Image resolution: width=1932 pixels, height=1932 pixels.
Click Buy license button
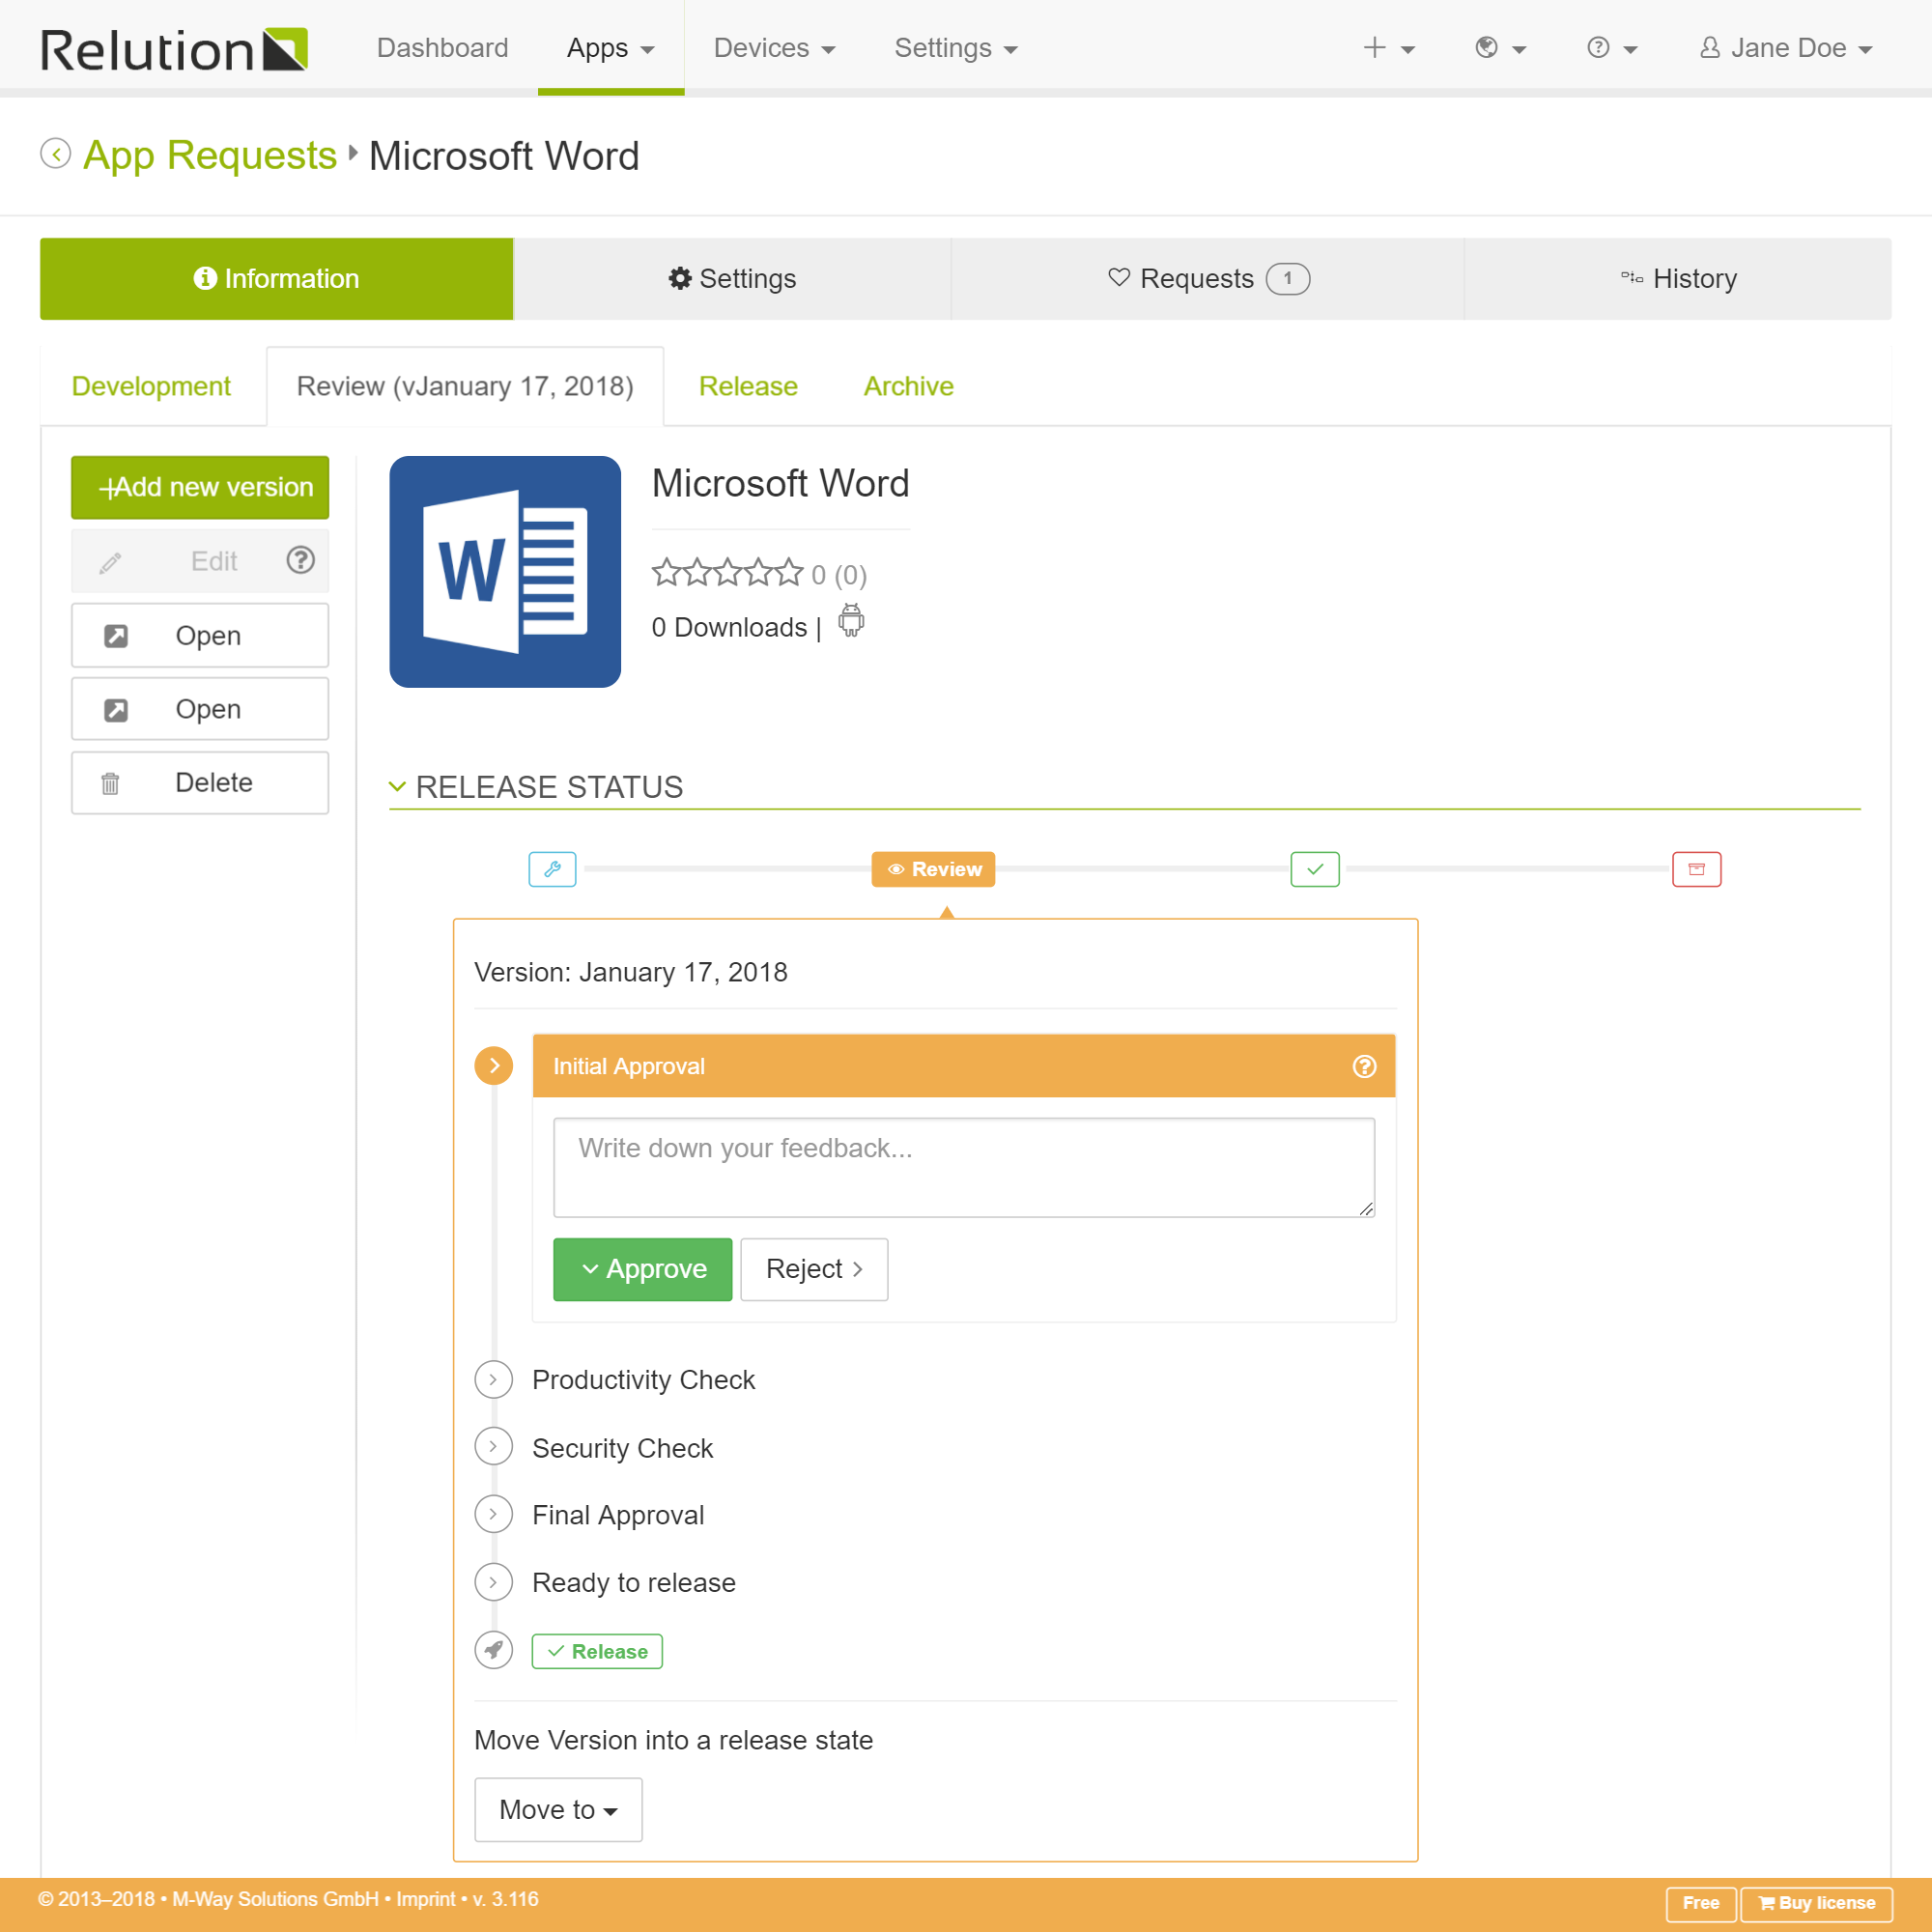point(1817,1903)
